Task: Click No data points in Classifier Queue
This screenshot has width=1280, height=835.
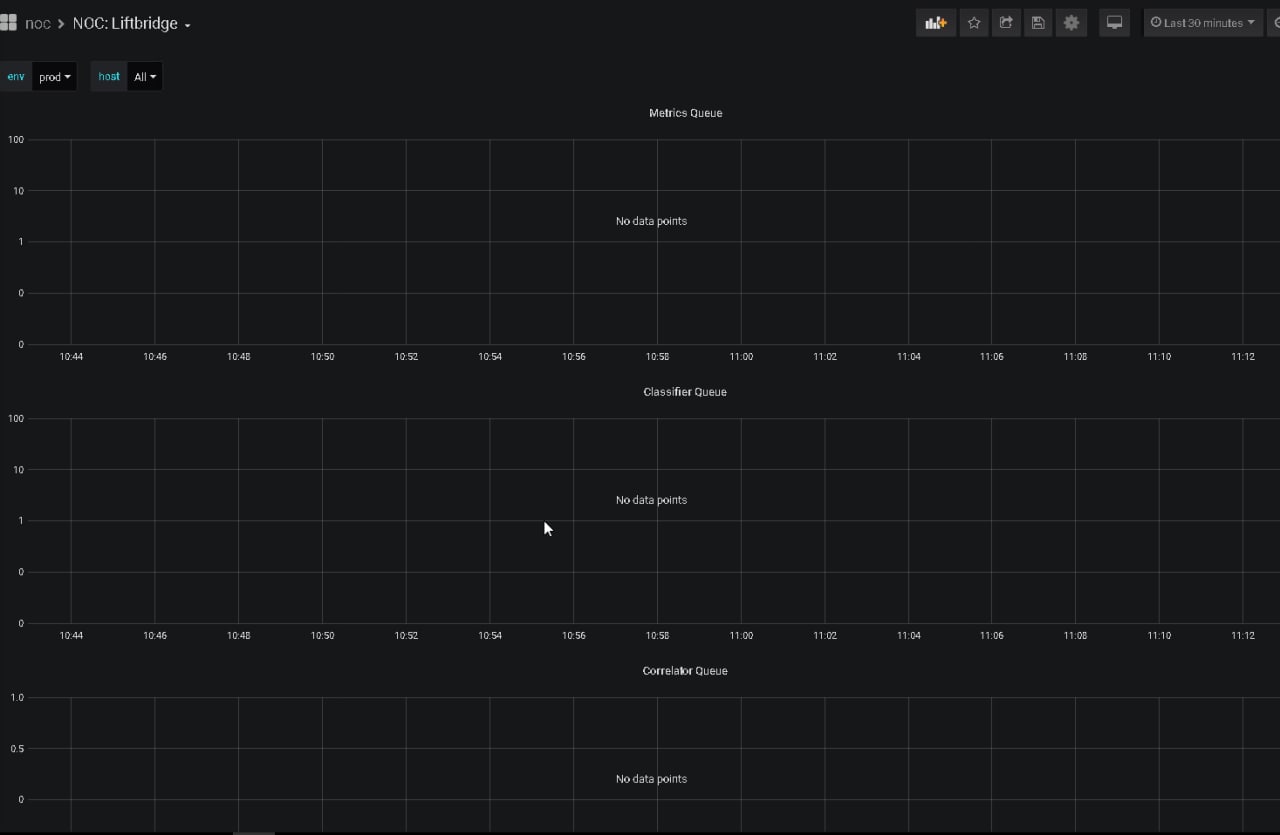Action: pyautogui.click(x=651, y=500)
